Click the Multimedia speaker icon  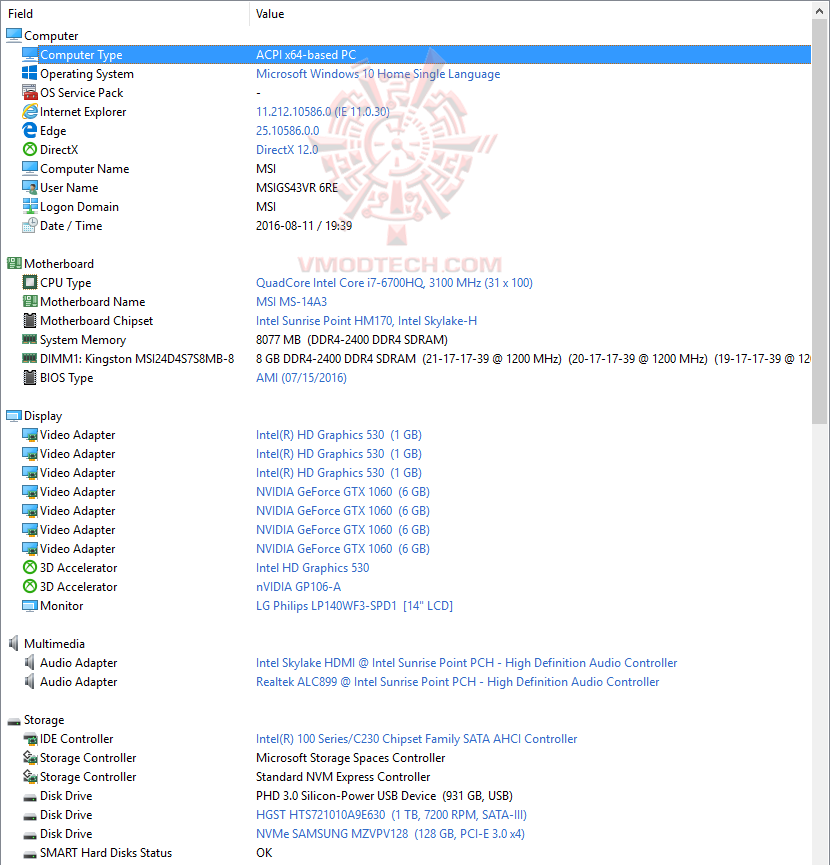pos(14,643)
